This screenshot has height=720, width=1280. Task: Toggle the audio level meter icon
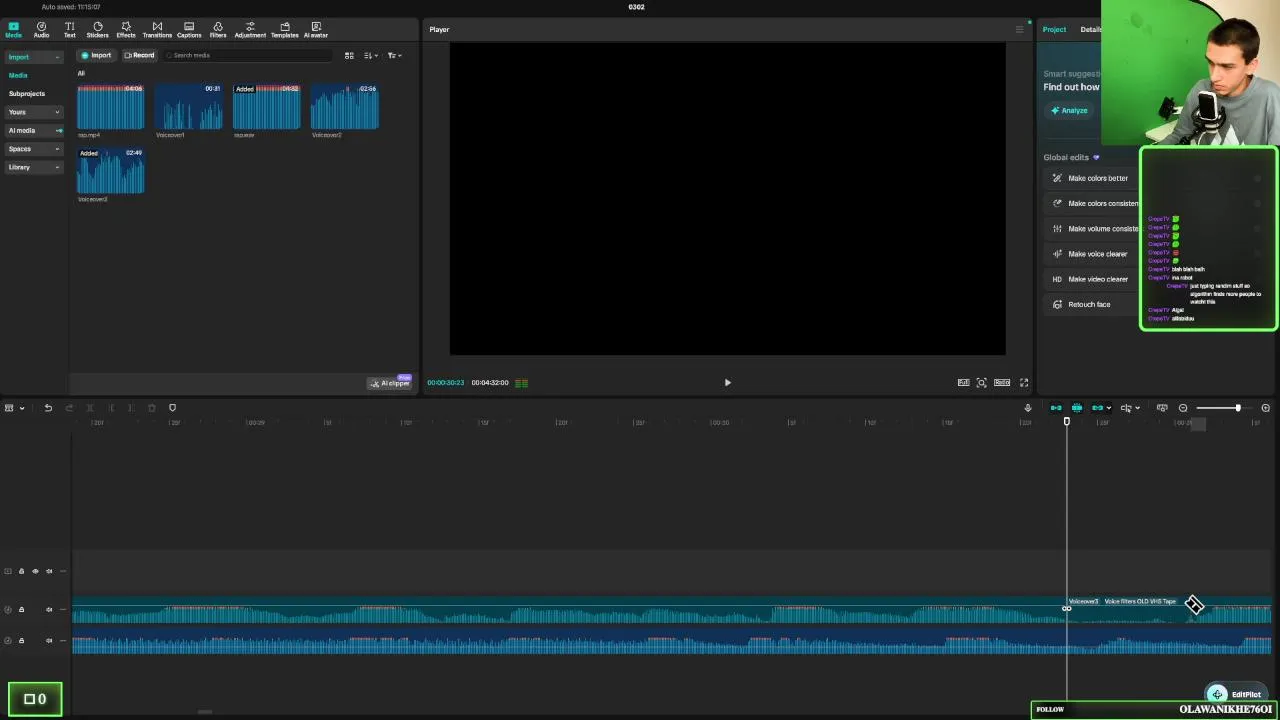(521, 382)
